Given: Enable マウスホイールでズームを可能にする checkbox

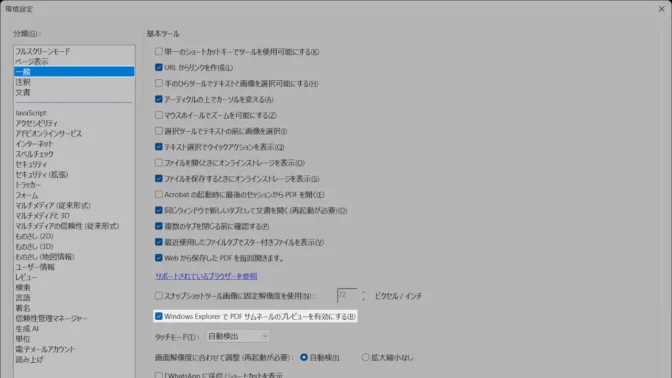Looking at the screenshot, I should click(x=159, y=115).
